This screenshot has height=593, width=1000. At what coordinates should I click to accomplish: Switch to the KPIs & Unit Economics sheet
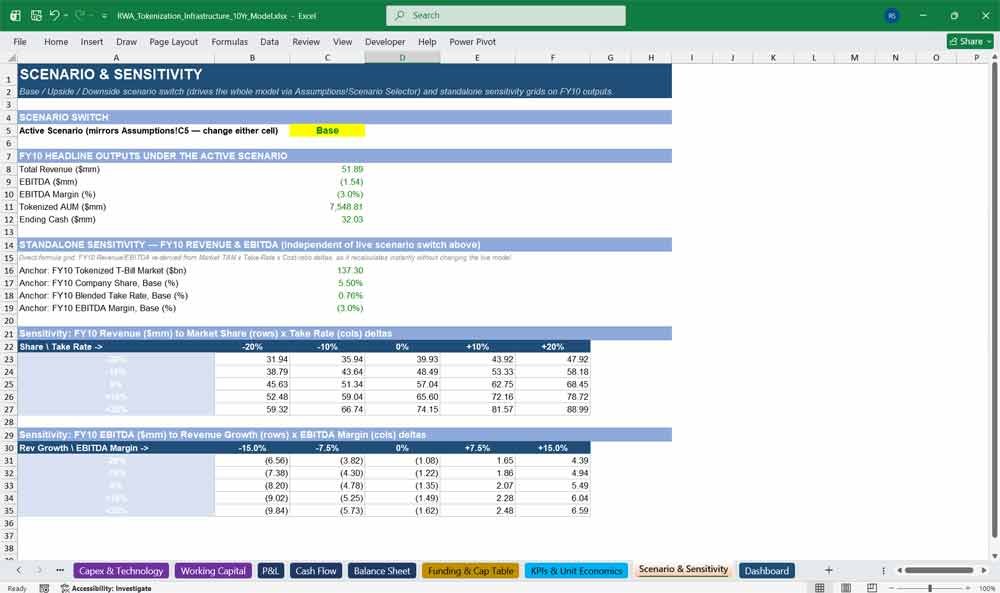click(577, 571)
